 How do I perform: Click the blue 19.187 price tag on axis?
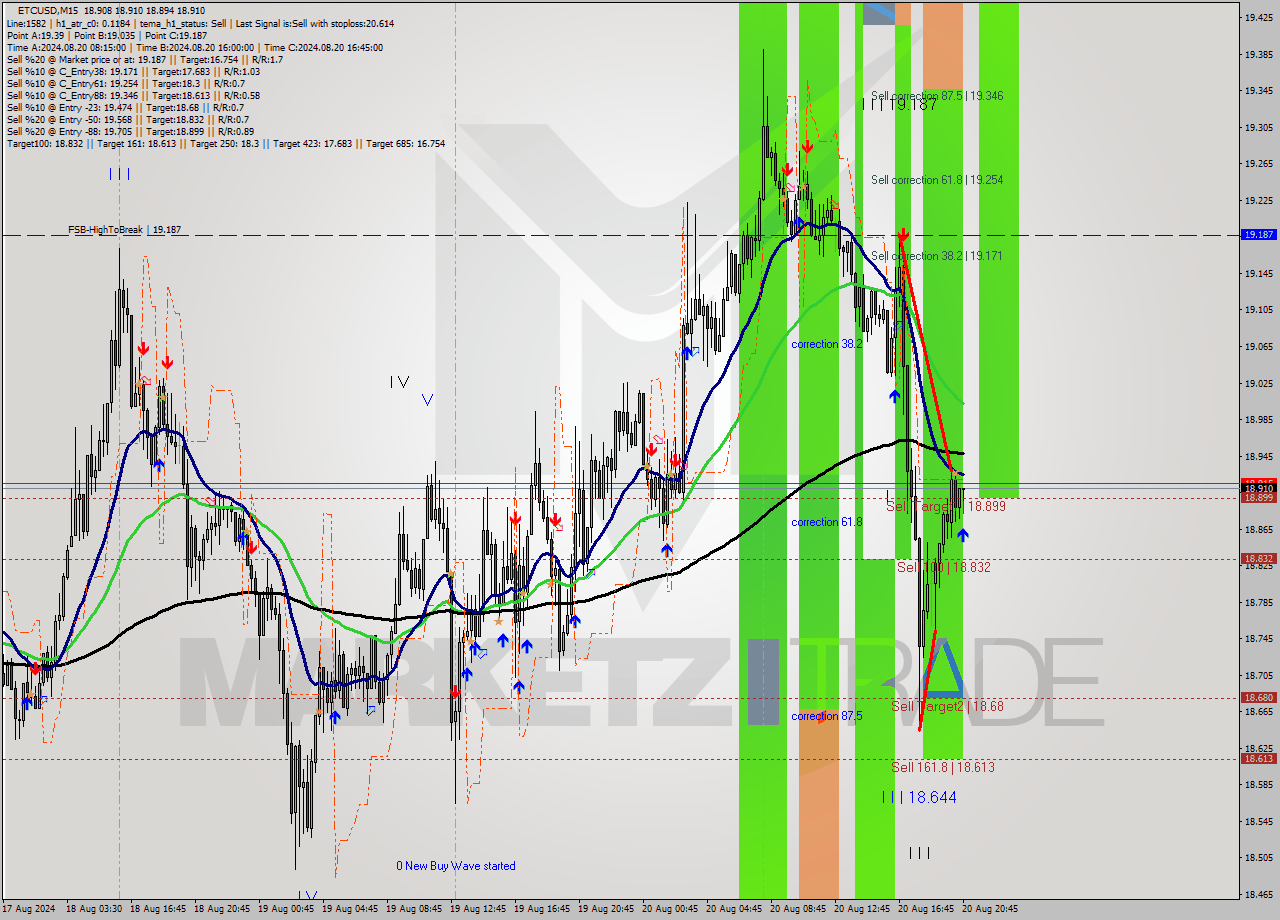tap(1258, 234)
